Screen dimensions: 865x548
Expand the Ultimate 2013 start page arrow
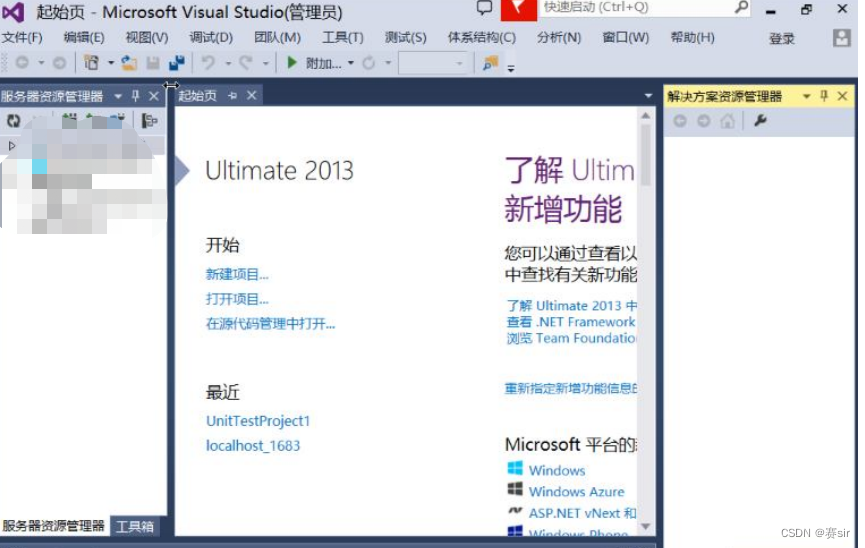(x=182, y=171)
